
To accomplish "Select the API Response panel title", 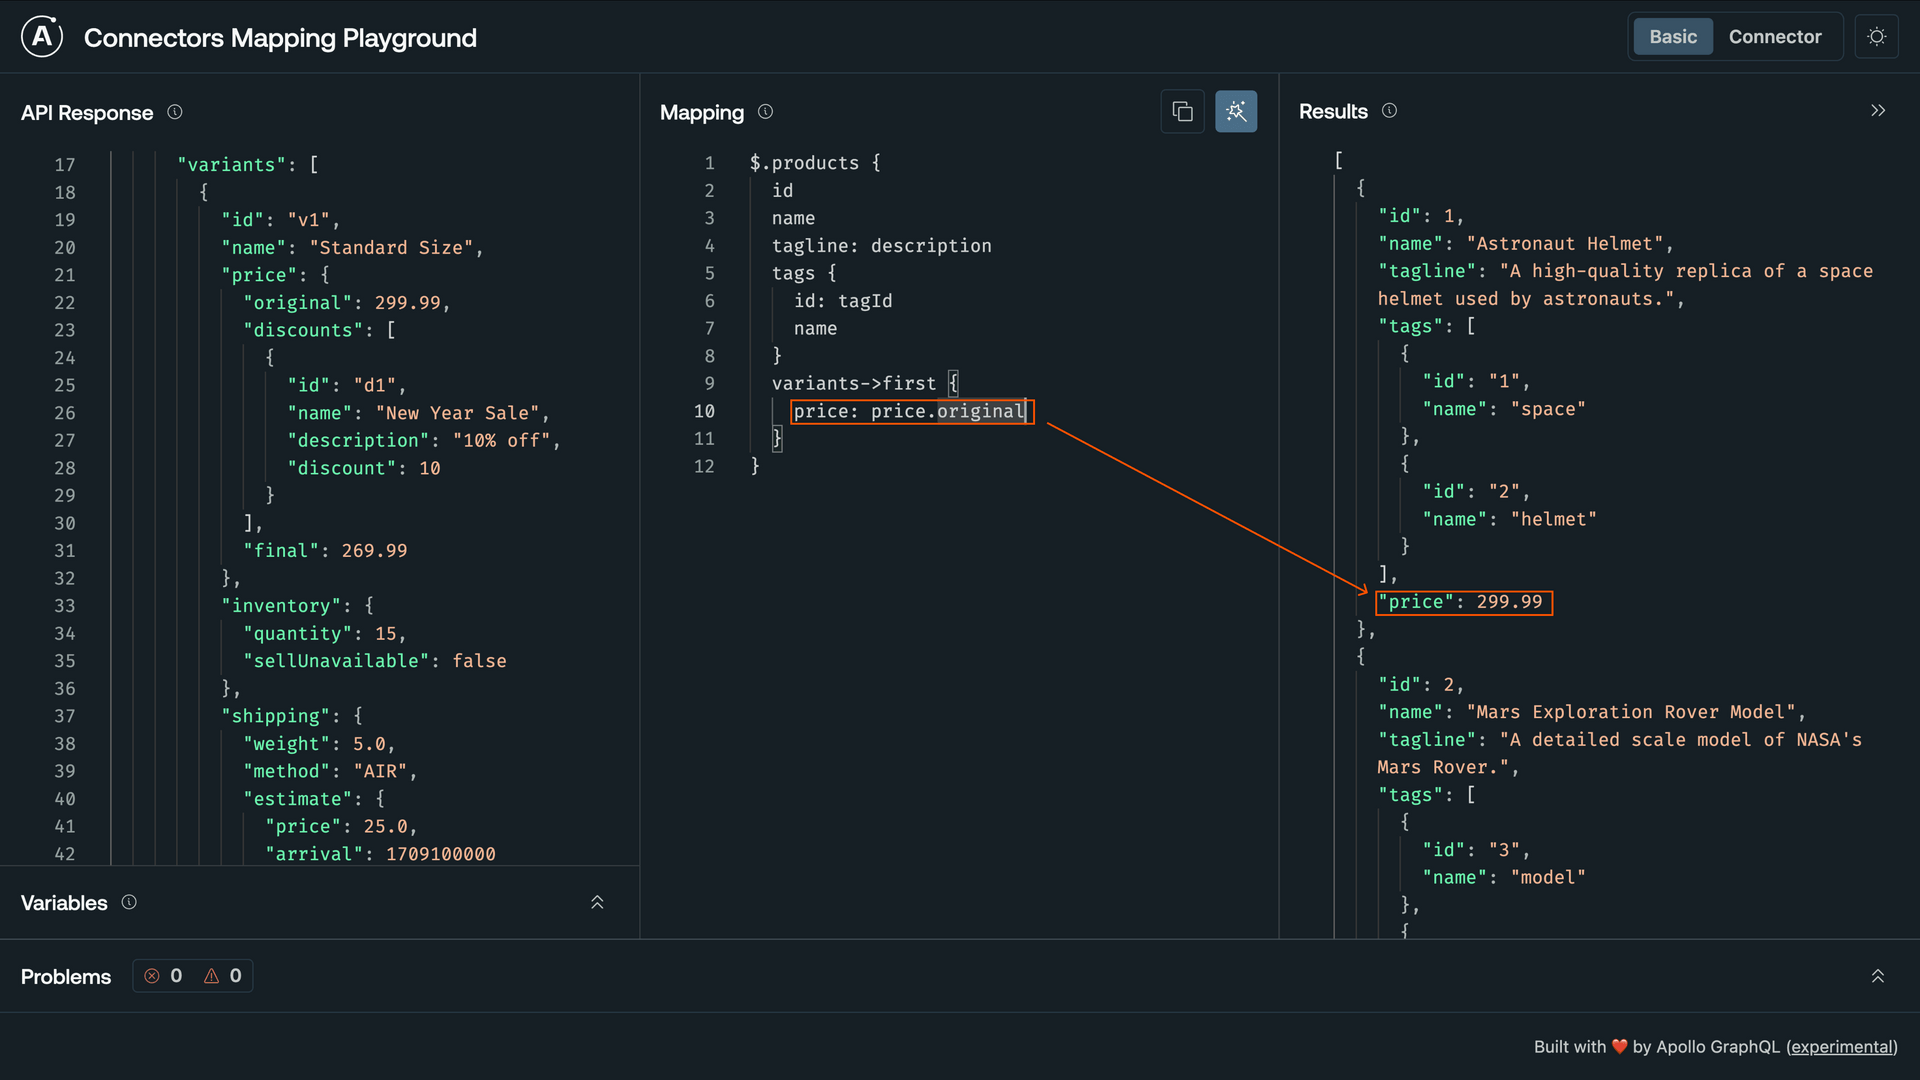I will (86, 113).
